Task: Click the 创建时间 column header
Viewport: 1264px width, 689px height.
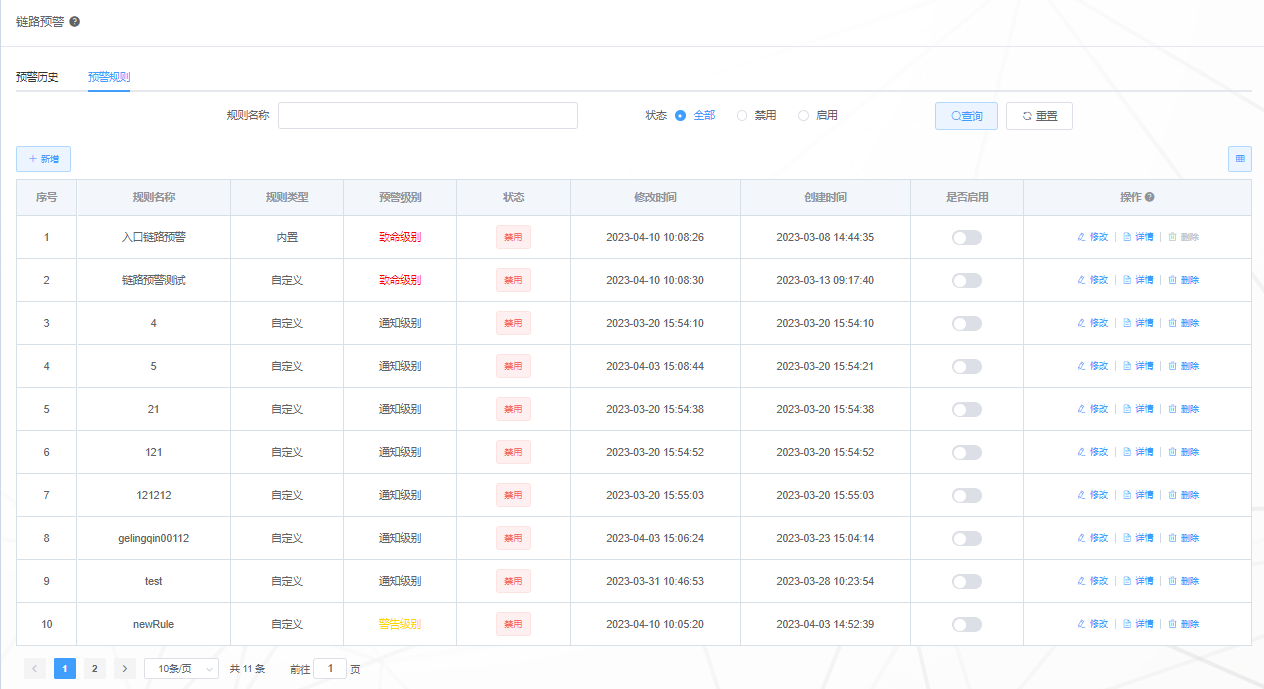Action: tap(825, 197)
